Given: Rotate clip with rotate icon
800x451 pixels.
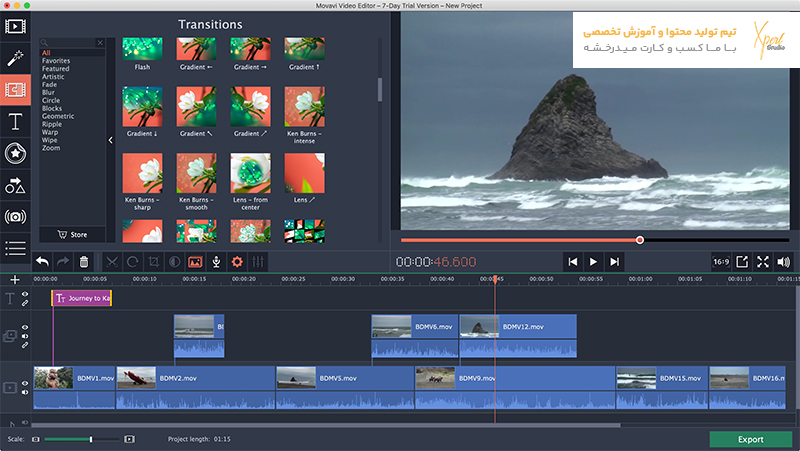Looking at the screenshot, I should (133, 262).
